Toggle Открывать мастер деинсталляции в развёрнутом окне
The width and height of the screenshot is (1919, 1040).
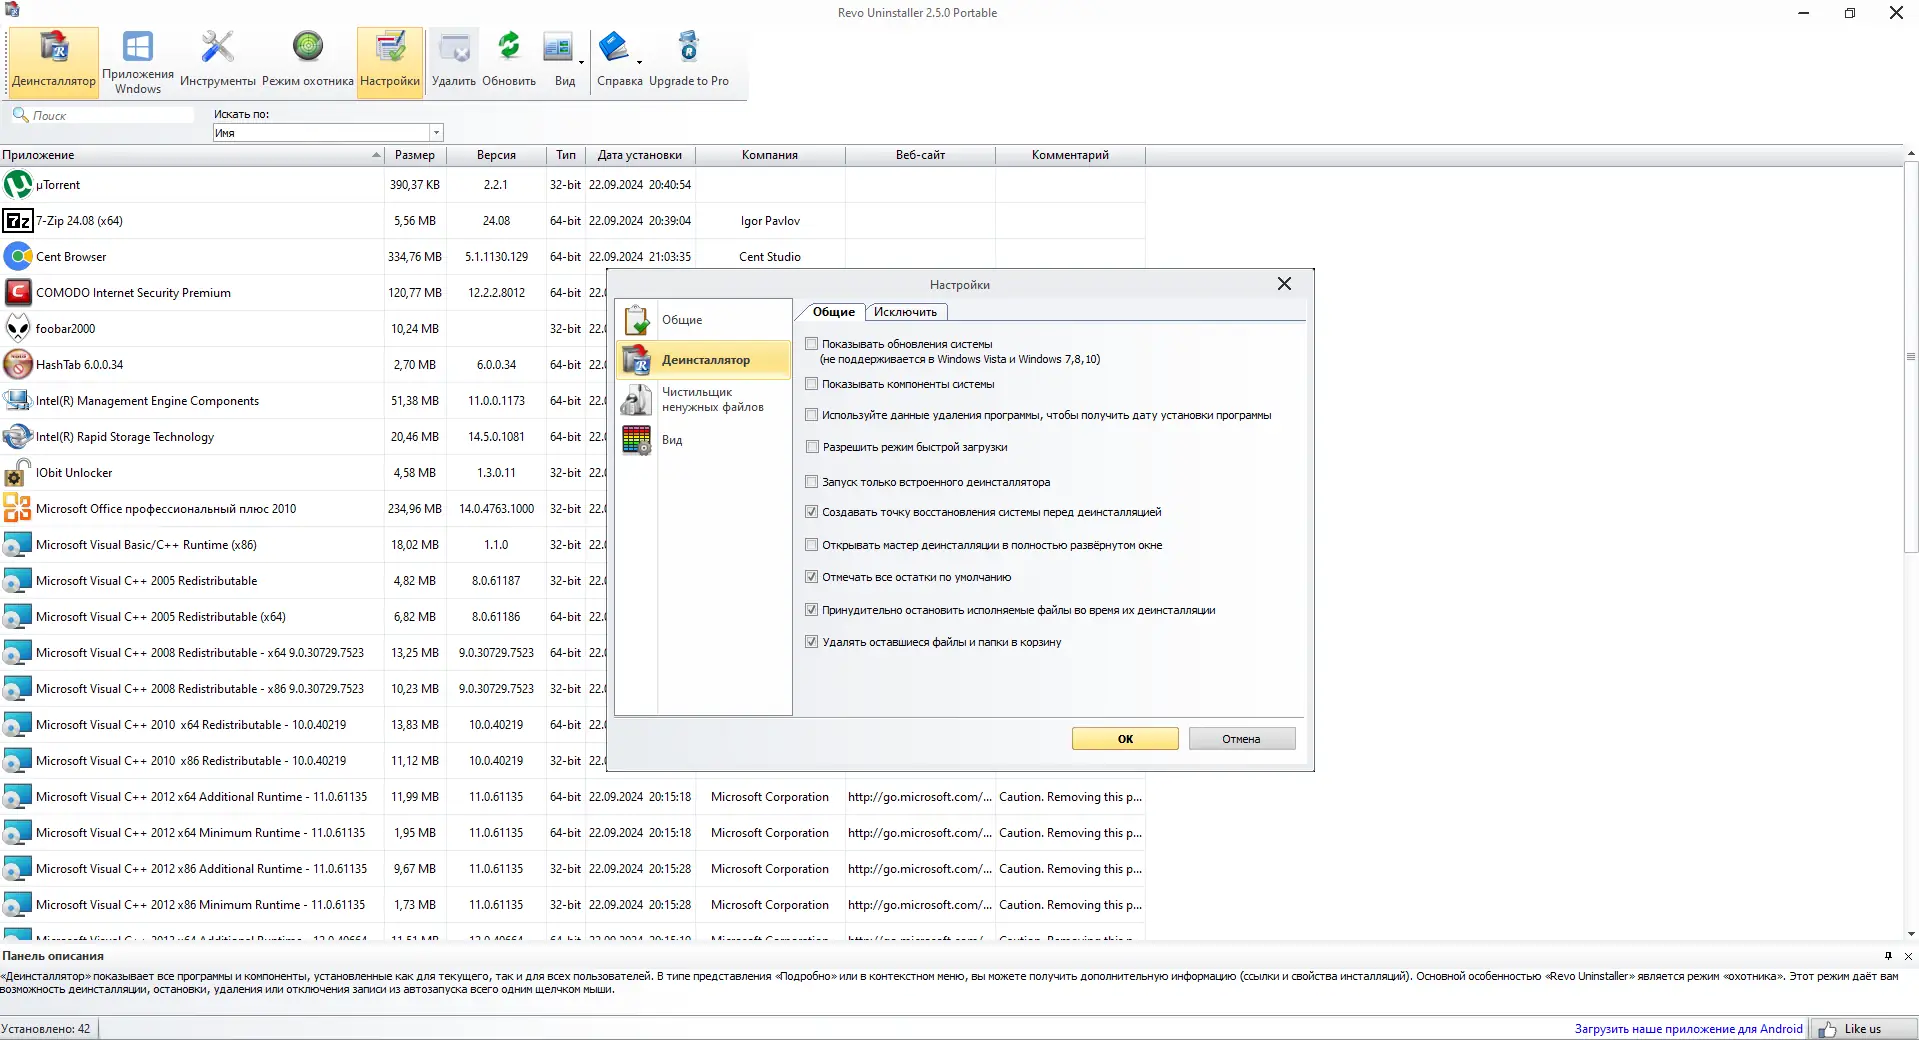click(812, 545)
